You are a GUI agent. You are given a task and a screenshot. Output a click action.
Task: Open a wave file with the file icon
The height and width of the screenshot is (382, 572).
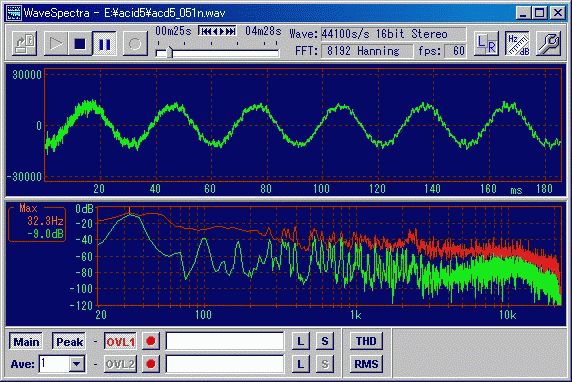pyautogui.click(x=24, y=43)
